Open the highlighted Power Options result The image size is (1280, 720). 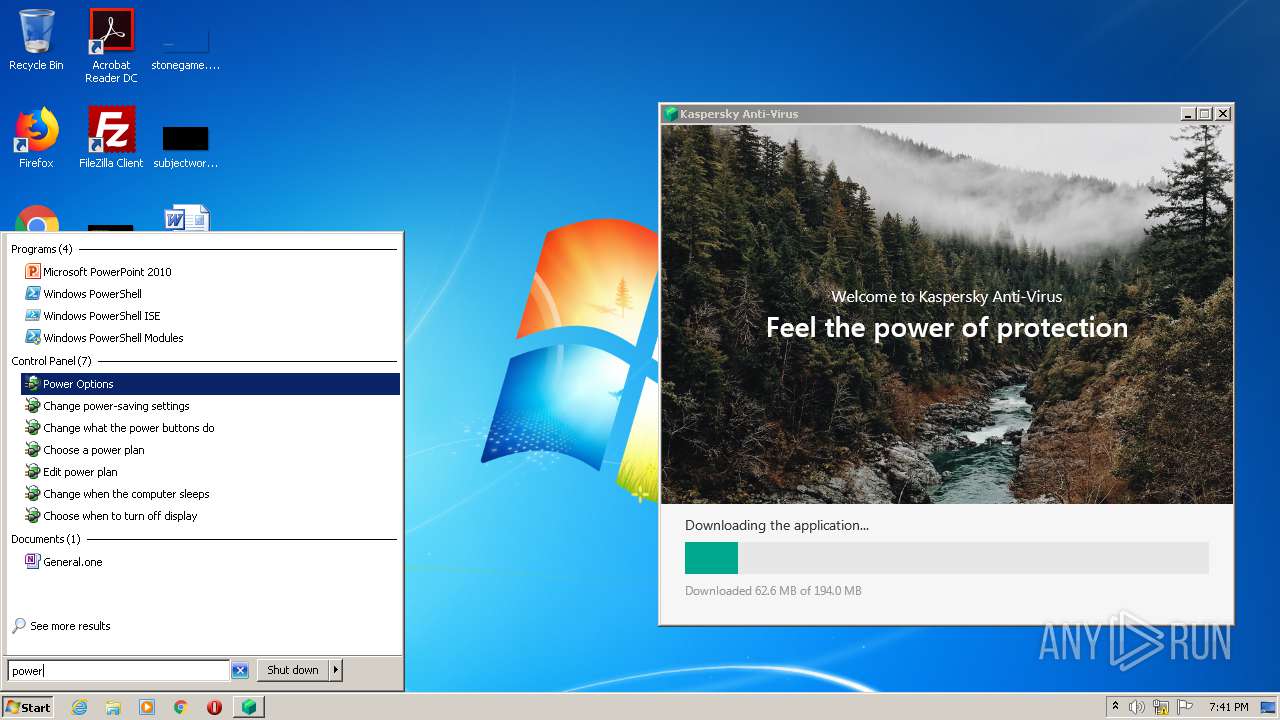click(210, 384)
